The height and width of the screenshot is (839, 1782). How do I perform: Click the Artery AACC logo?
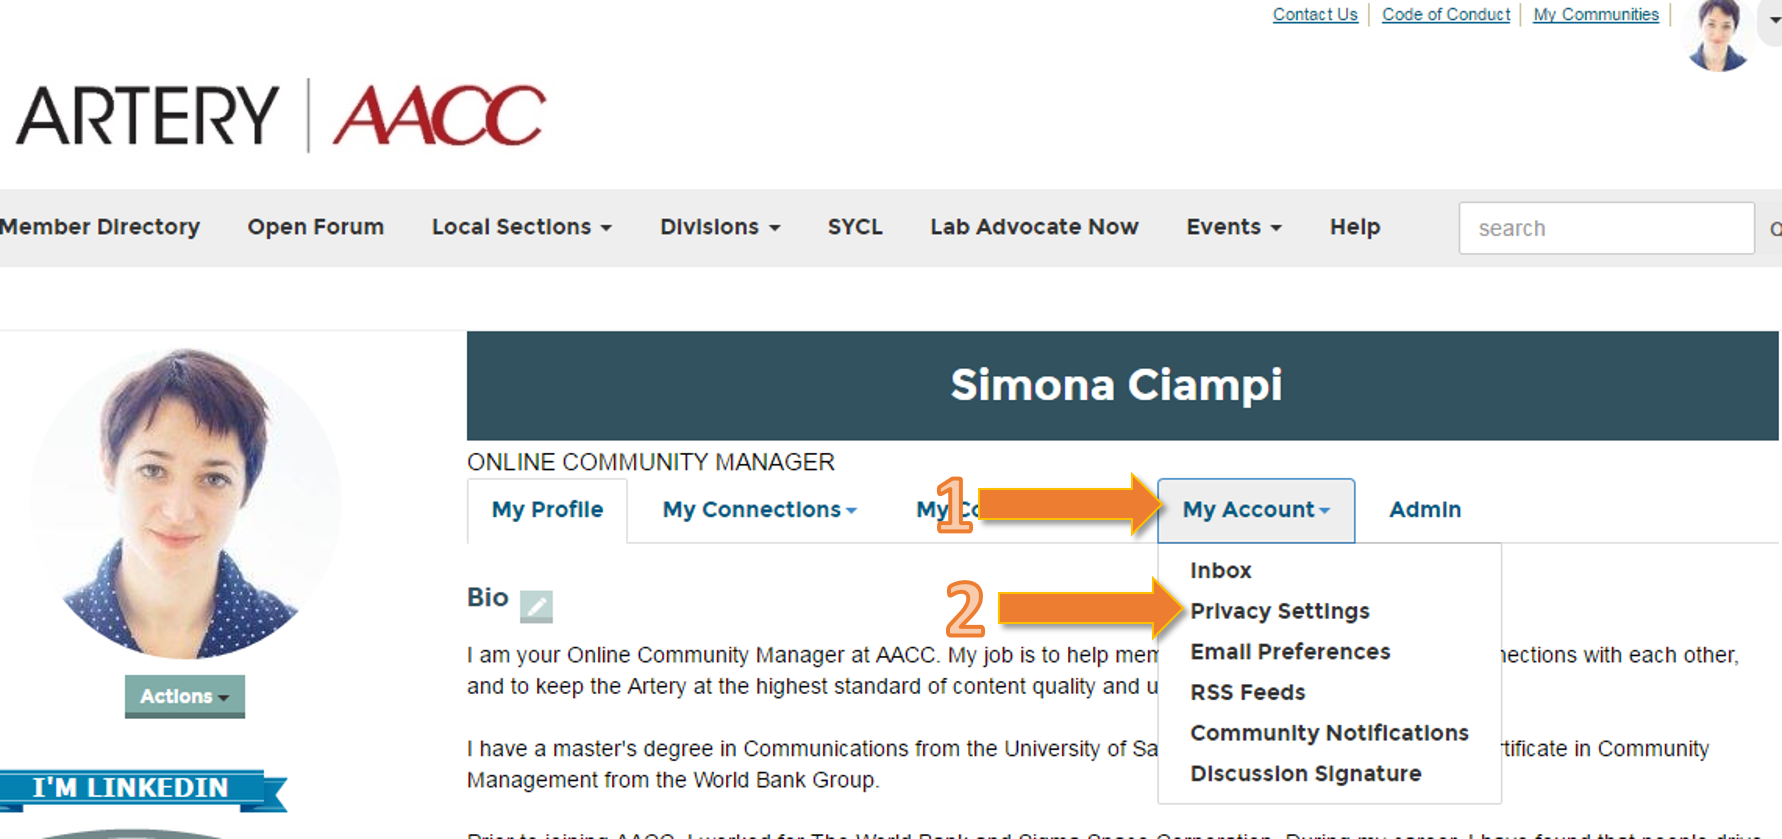click(x=281, y=116)
